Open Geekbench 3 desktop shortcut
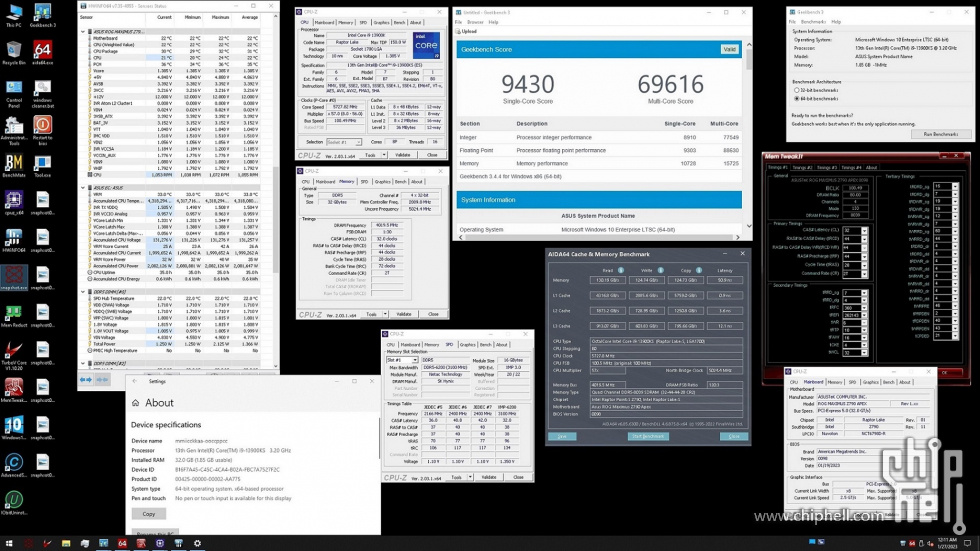Image resolution: width=980 pixels, height=551 pixels. click(x=42, y=16)
